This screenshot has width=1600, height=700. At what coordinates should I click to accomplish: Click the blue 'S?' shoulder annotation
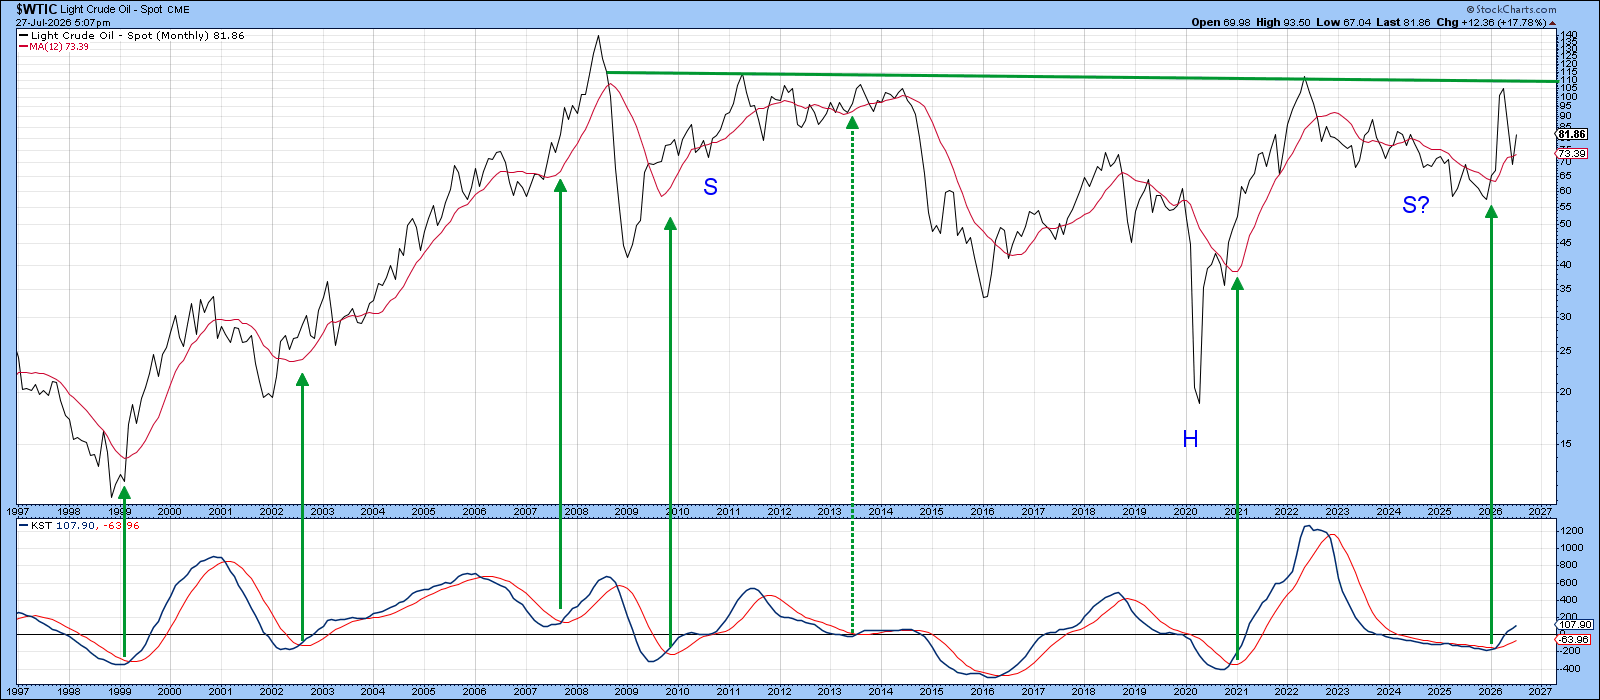tap(1416, 206)
